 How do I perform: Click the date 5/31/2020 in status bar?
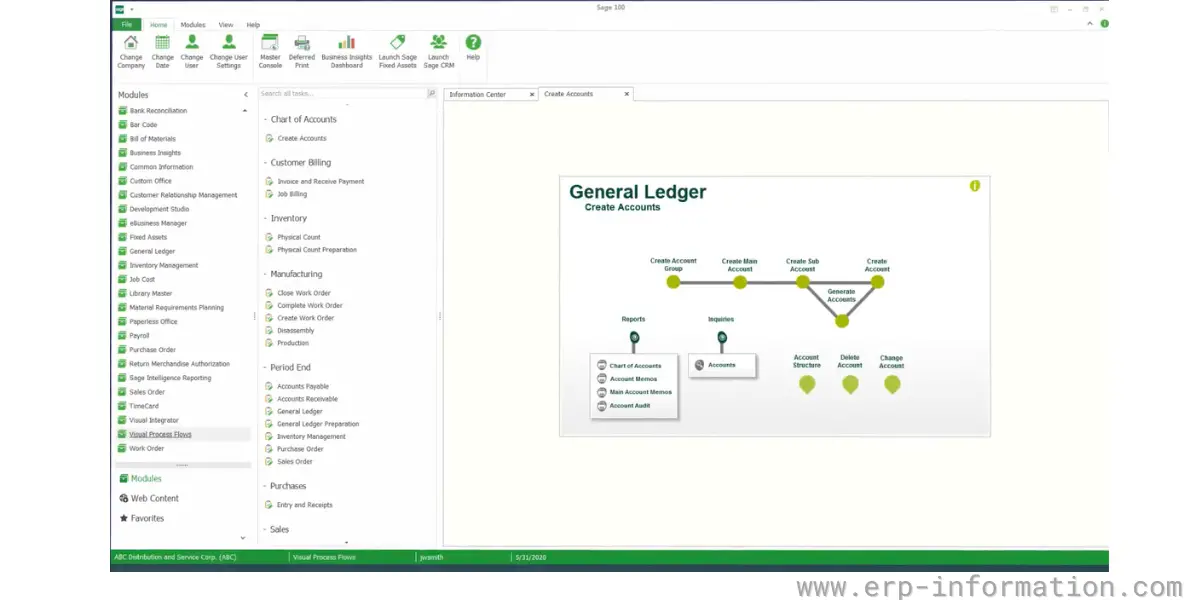point(530,556)
